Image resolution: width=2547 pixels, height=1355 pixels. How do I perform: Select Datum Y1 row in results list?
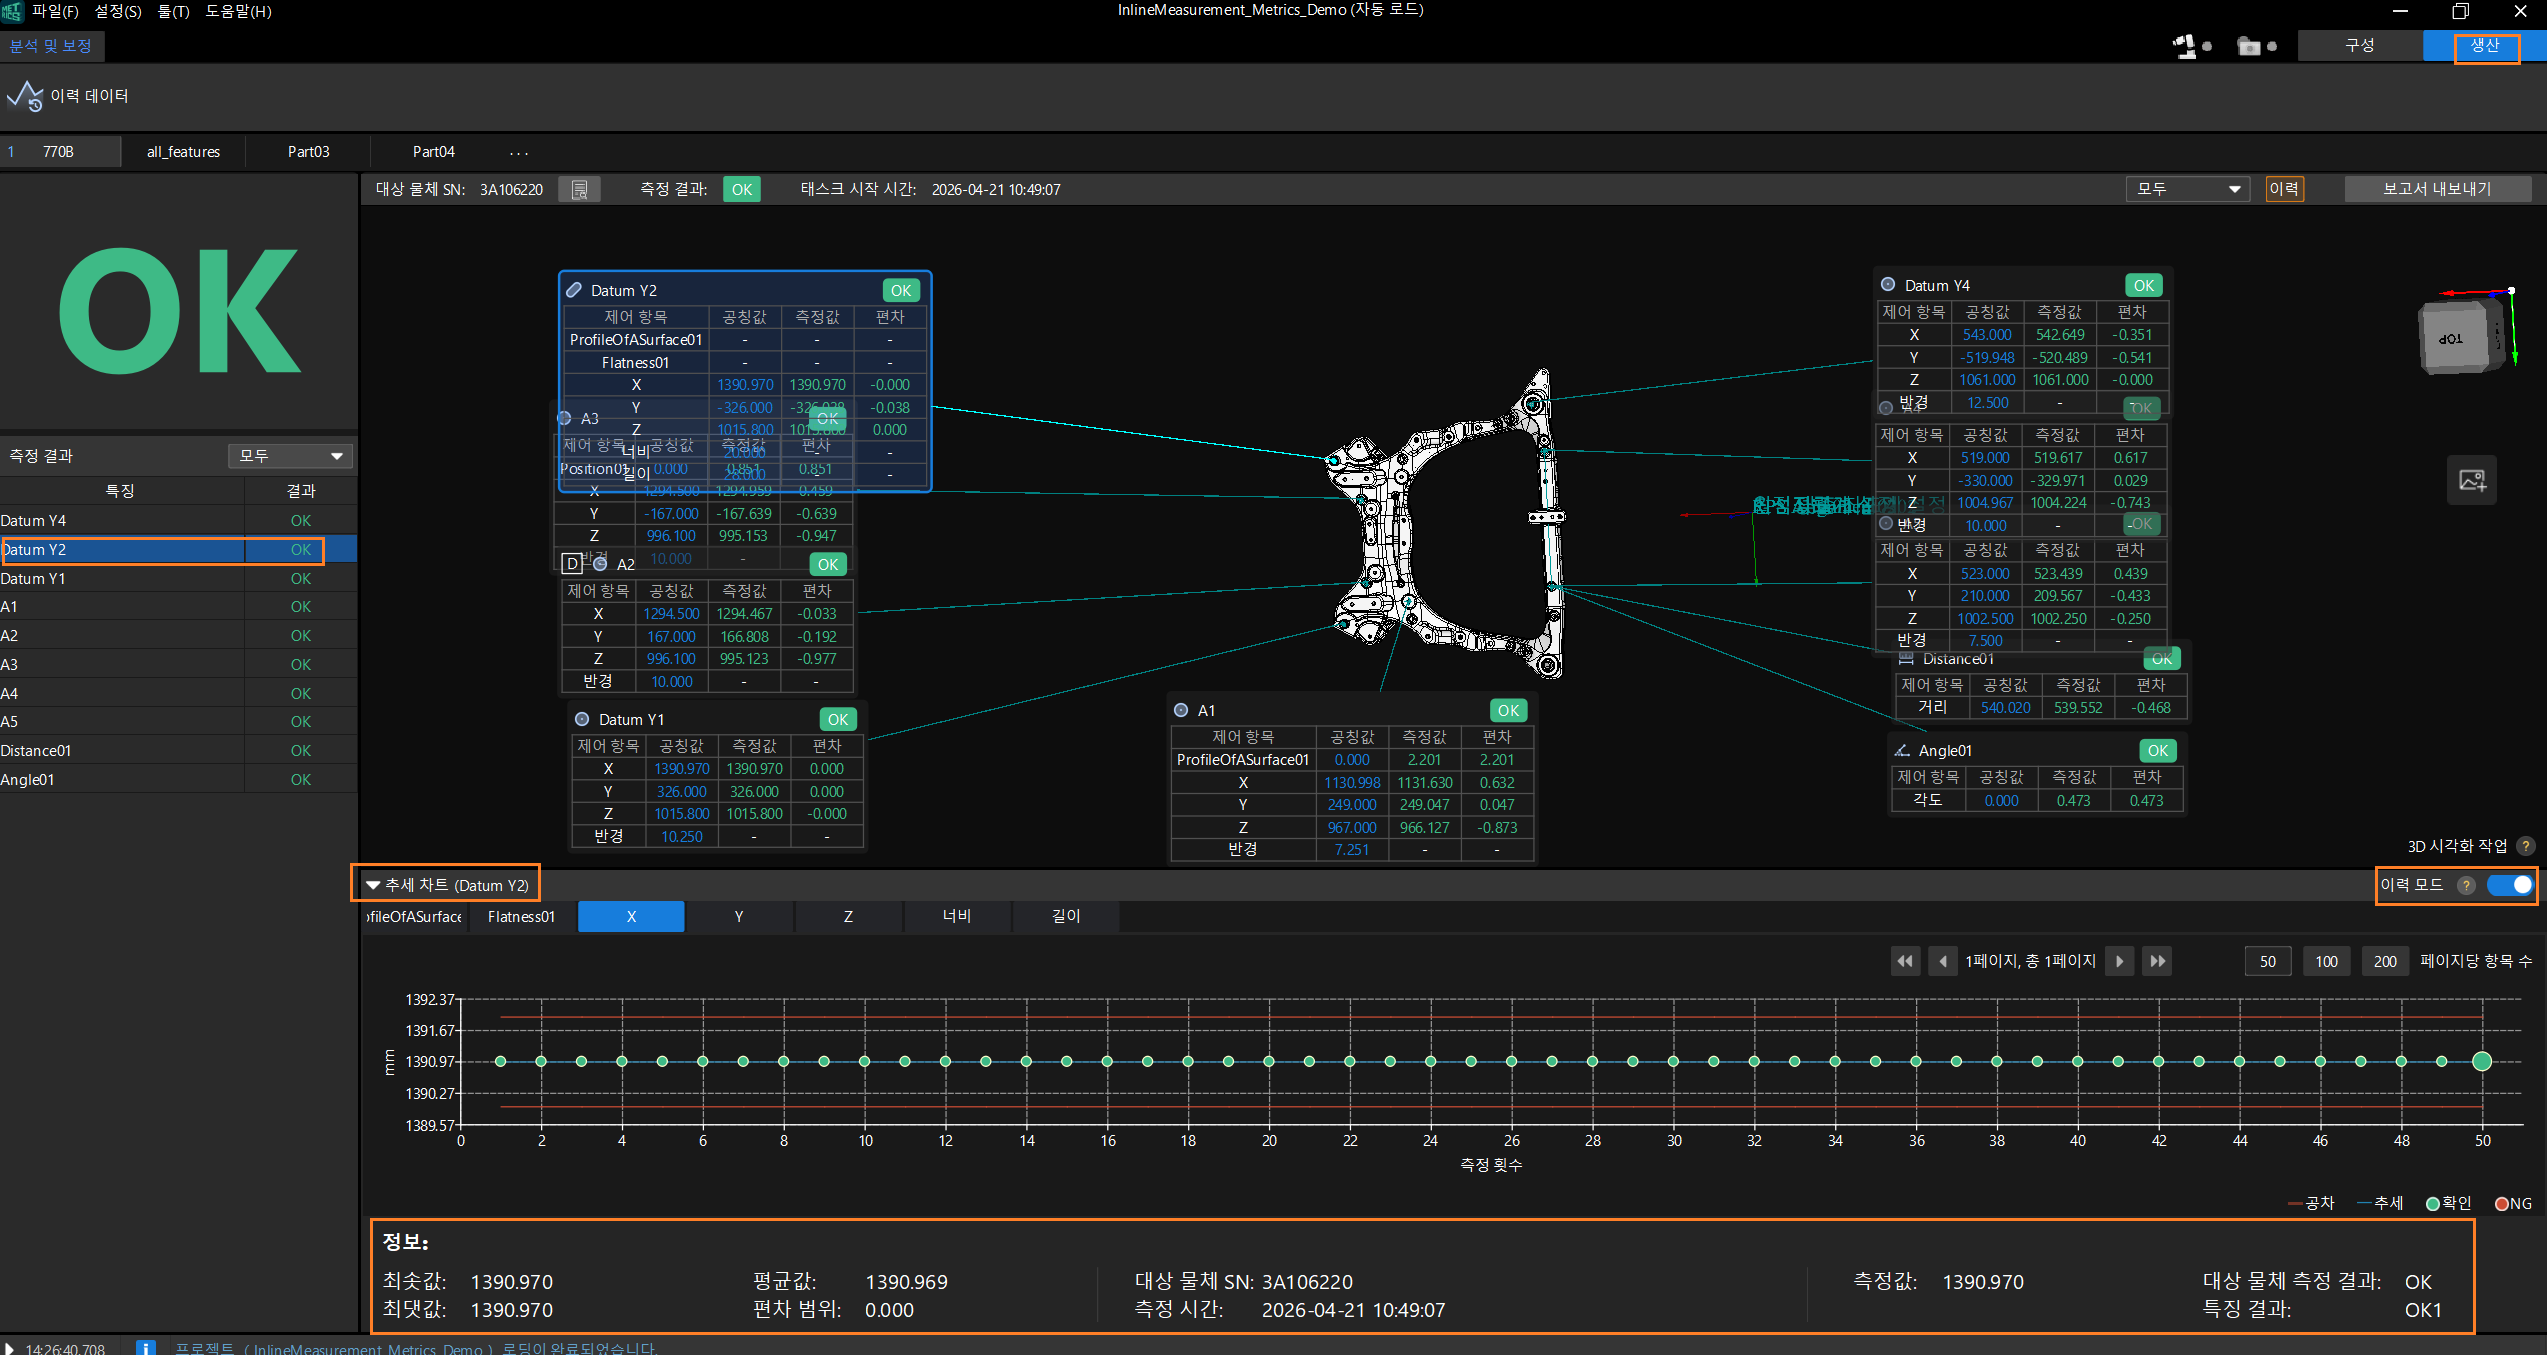[x=178, y=579]
